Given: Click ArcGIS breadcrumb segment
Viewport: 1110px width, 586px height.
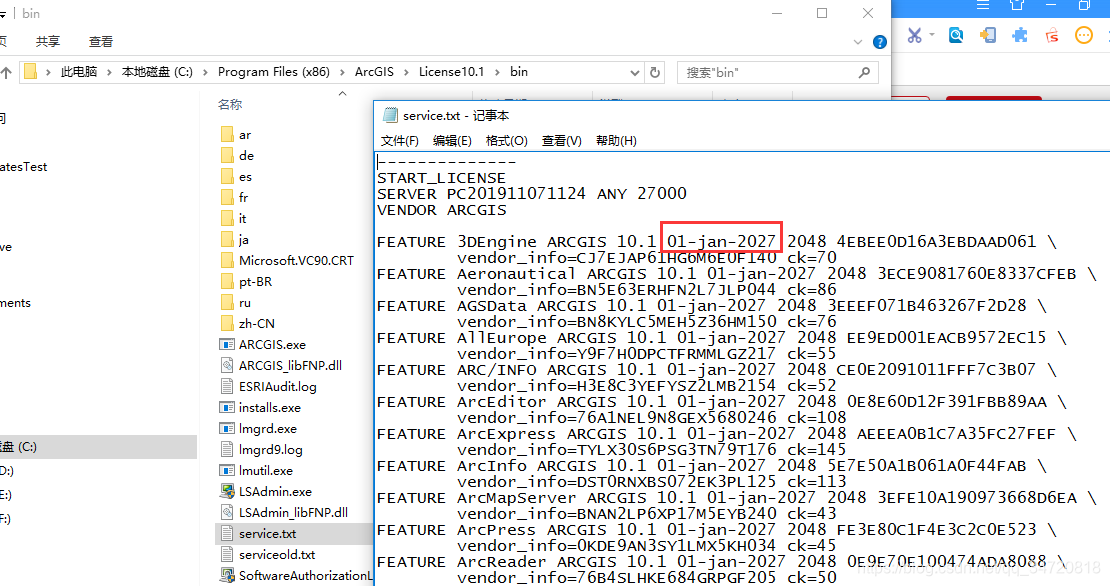Looking at the screenshot, I should tap(374, 72).
